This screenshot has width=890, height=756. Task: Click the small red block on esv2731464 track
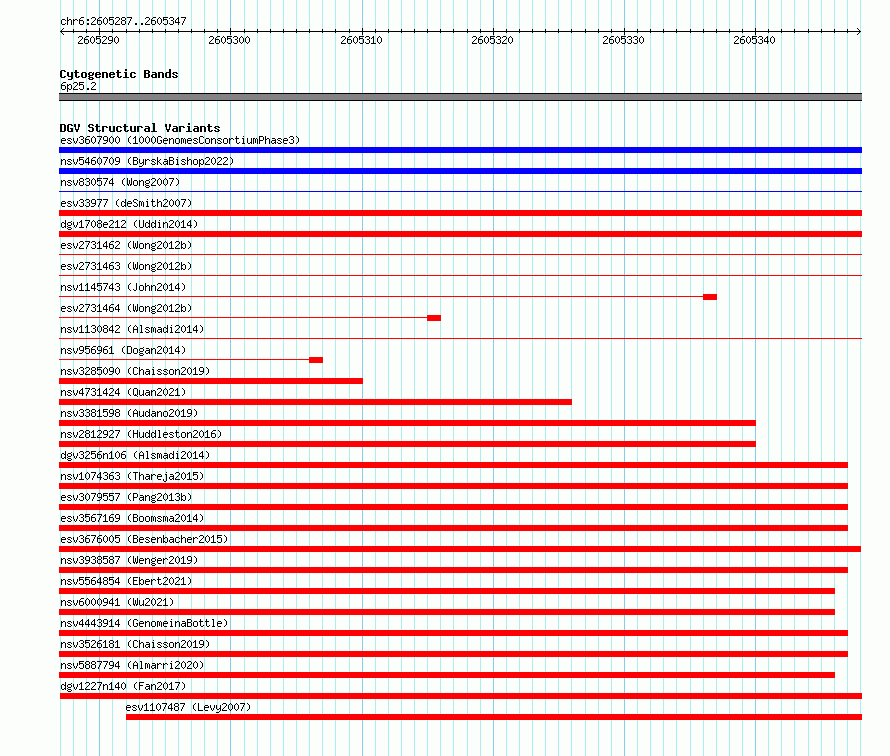(434, 318)
